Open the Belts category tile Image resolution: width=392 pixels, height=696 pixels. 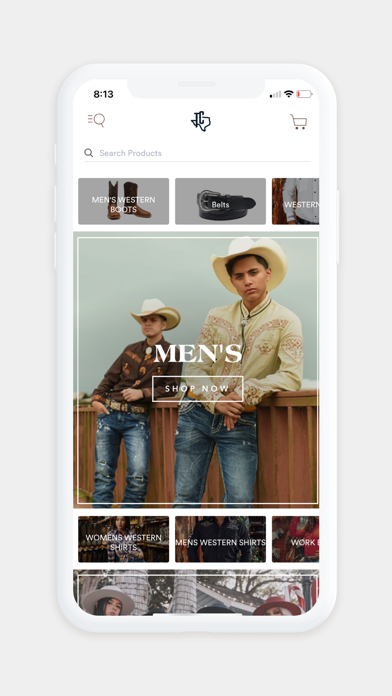pyautogui.click(x=220, y=201)
